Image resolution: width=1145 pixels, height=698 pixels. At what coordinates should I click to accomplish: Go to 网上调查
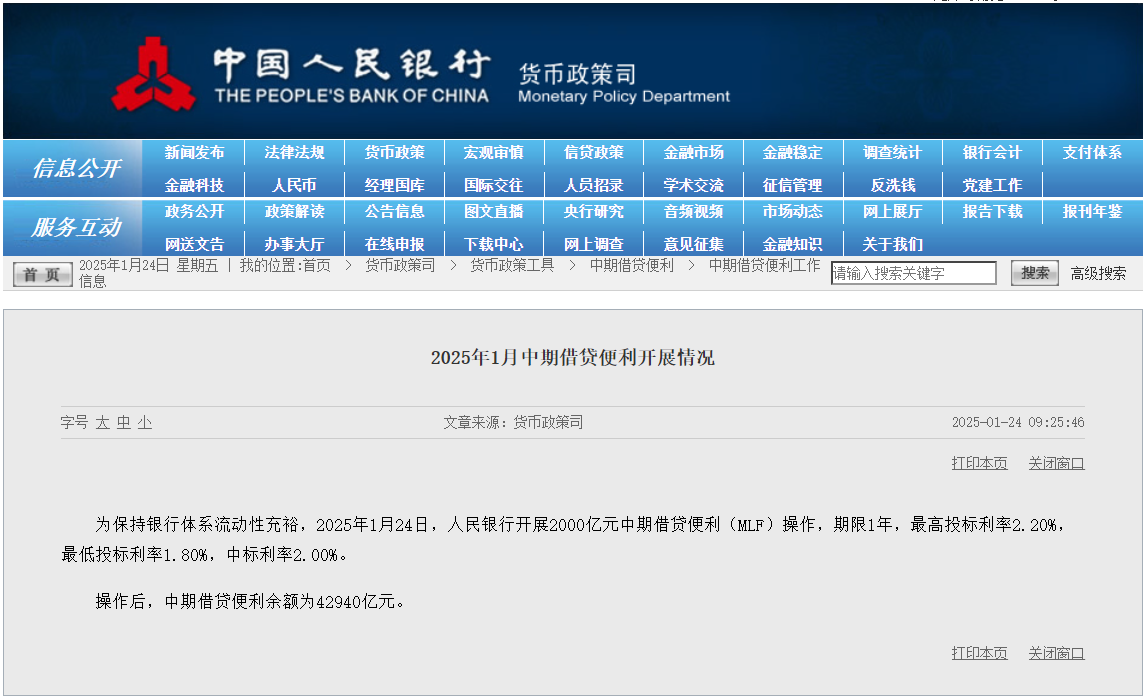(594, 245)
